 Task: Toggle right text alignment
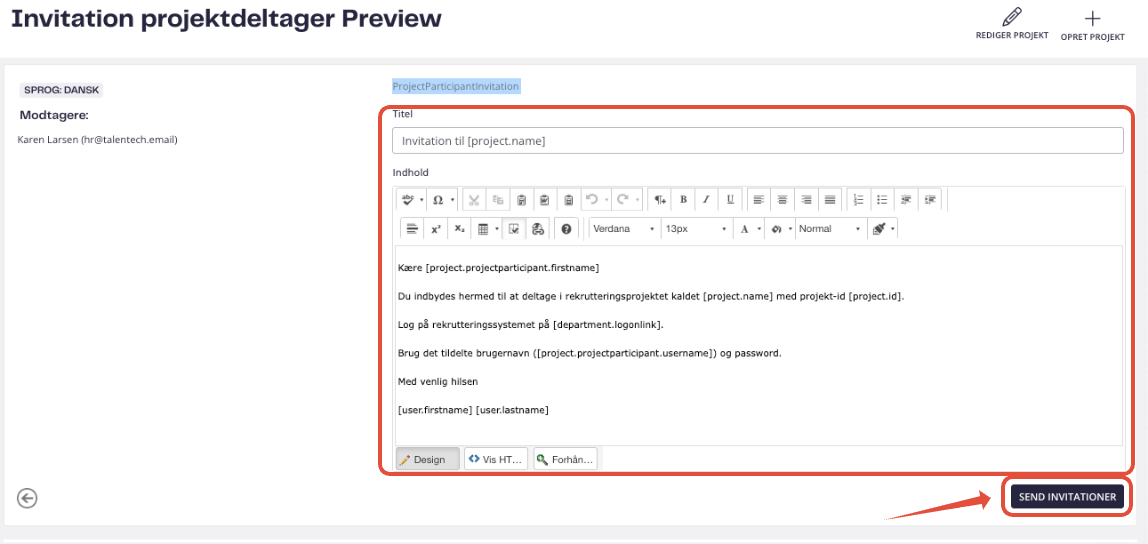pyautogui.click(x=806, y=199)
